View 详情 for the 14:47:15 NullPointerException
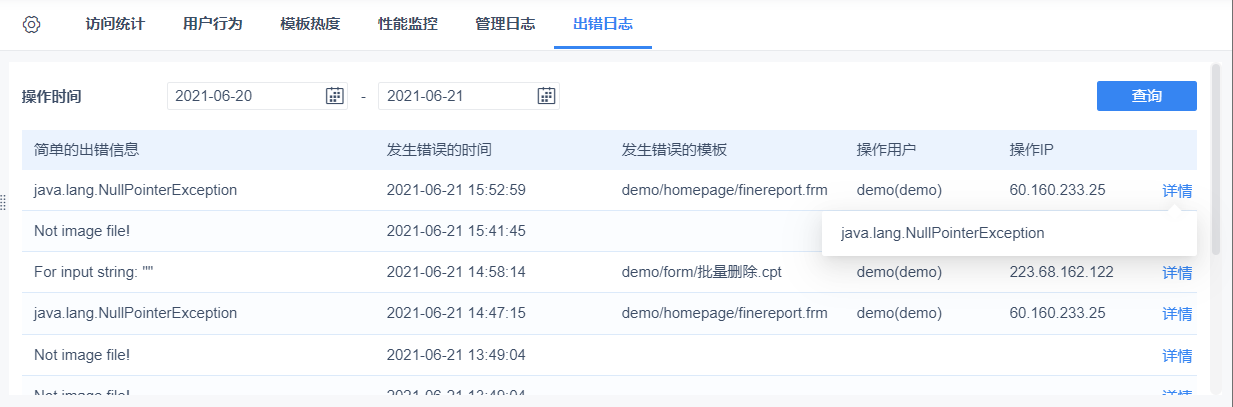The image size is (1233, 407). 1177,314
